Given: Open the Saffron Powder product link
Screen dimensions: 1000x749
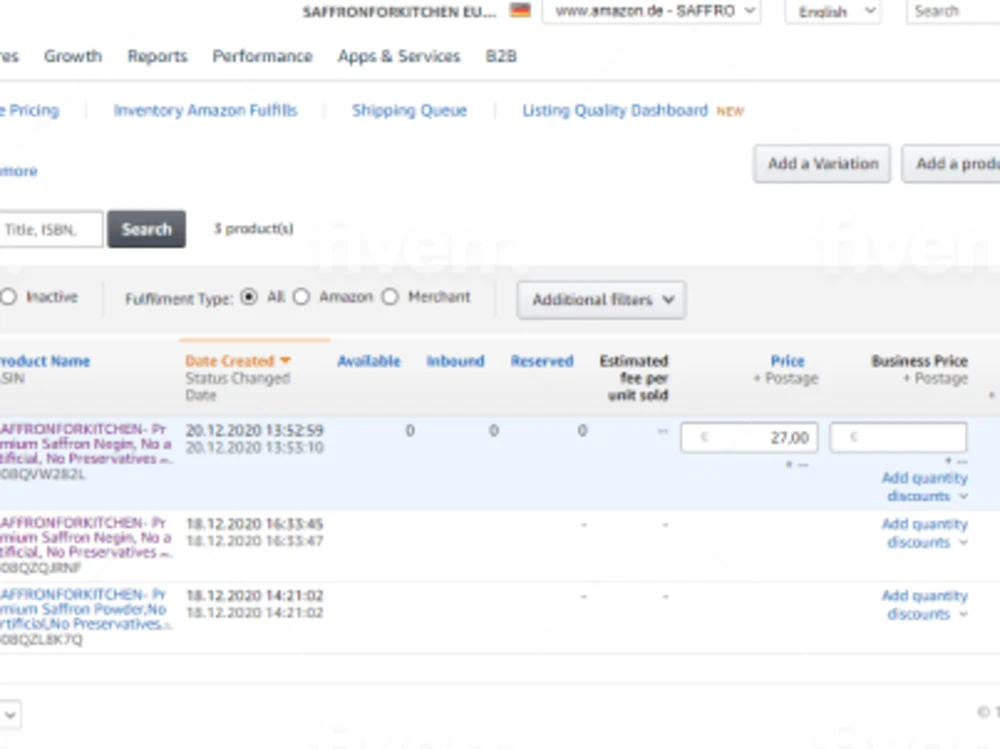Looking at the screenshot, I should click(85, 609).
